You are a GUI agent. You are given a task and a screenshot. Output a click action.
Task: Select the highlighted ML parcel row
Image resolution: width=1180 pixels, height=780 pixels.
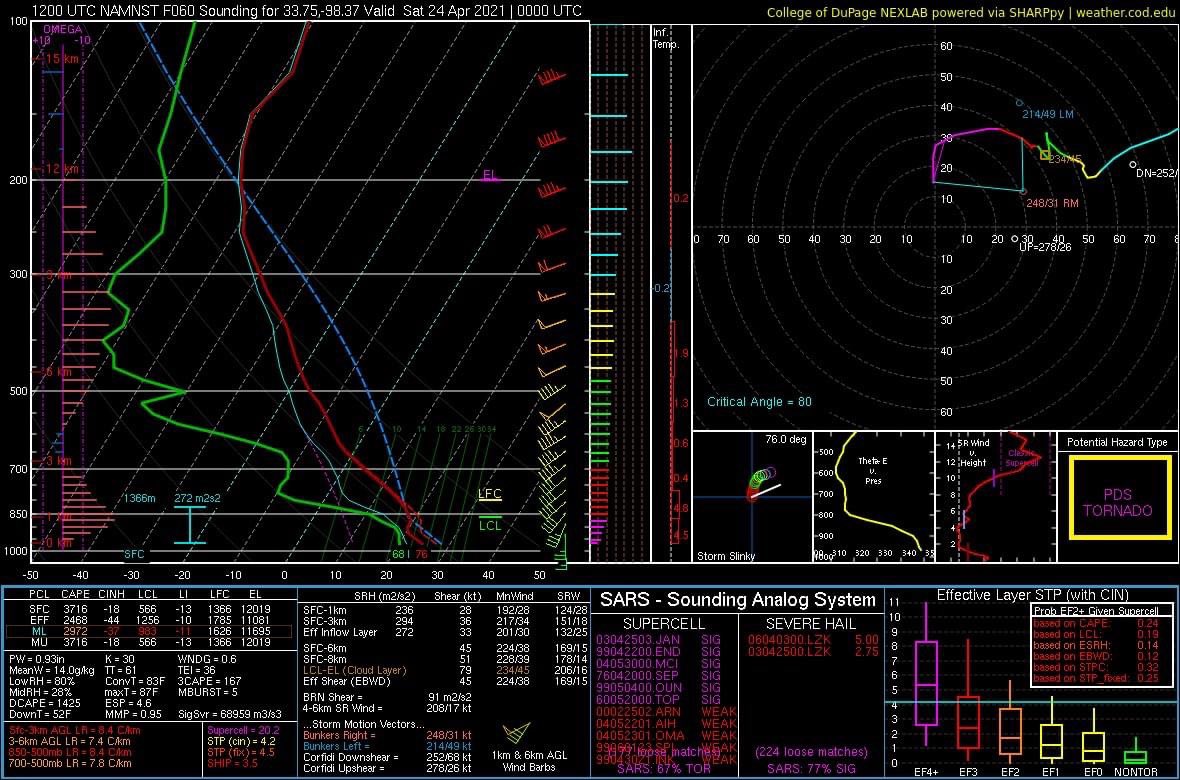point(149,631)
